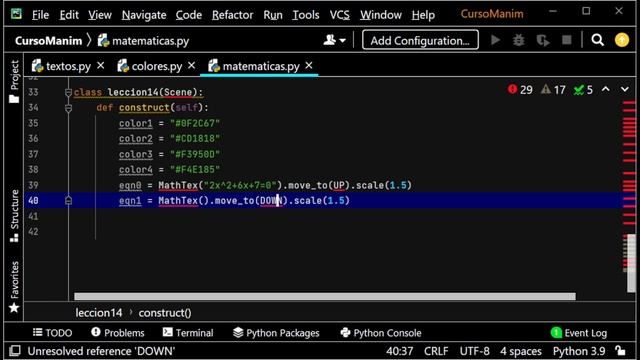Click the leccion14 breadcrumb
The width and height of the screenshot is (640, 360).
[99, 313]
